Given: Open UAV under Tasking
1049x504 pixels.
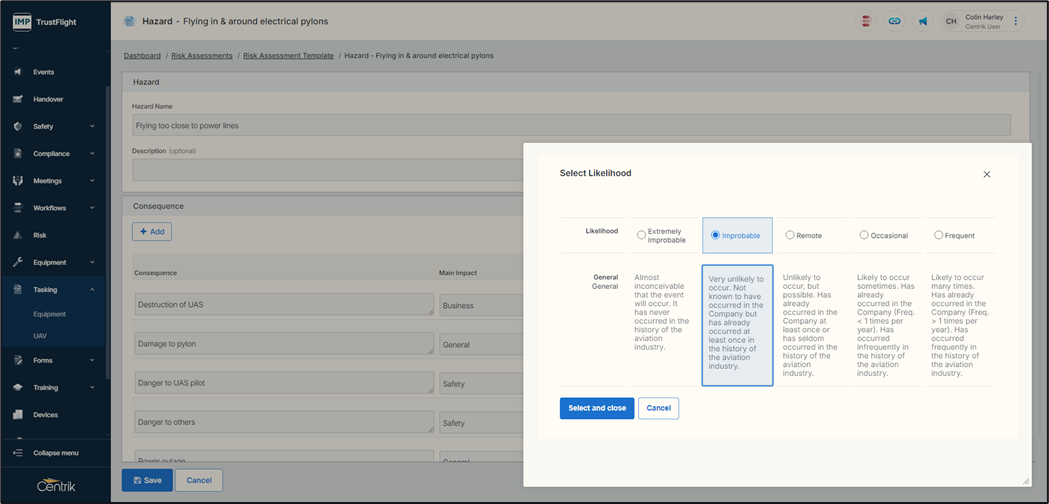Looking at the screenshot, I should pos(40,336).
